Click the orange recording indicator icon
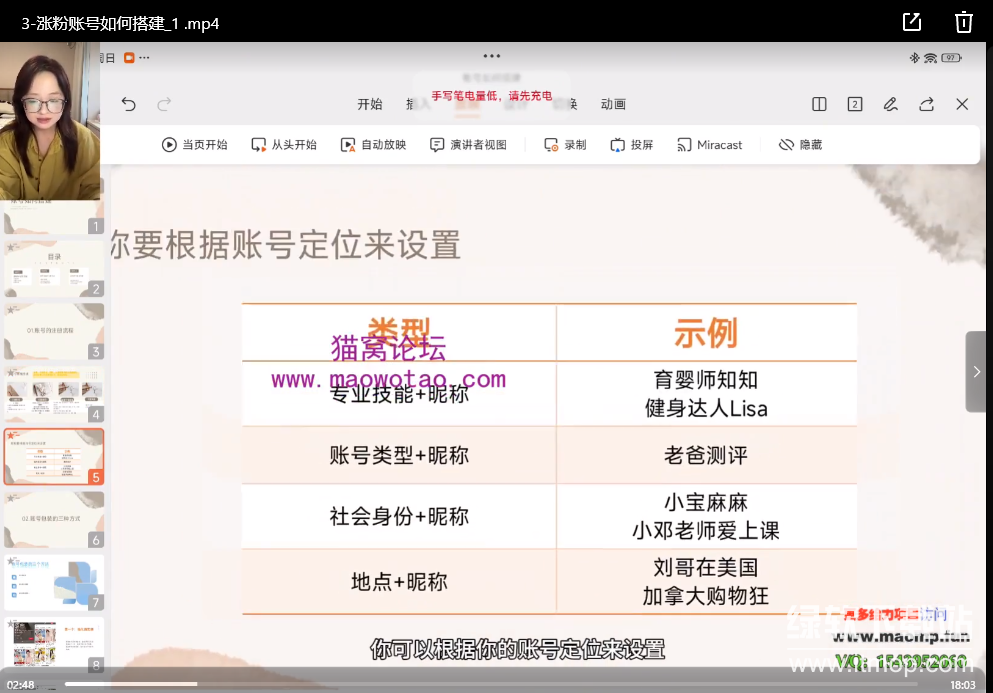 pos(129,58)
